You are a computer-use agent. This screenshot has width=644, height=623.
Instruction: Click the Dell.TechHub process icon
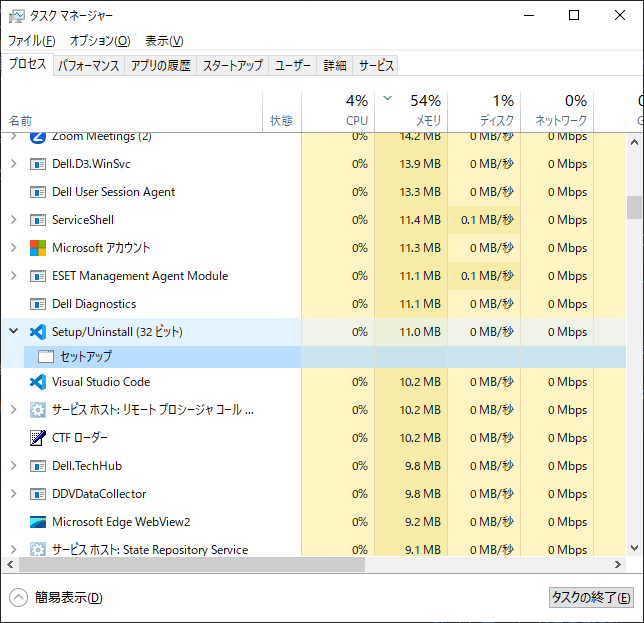click(38, 466)
